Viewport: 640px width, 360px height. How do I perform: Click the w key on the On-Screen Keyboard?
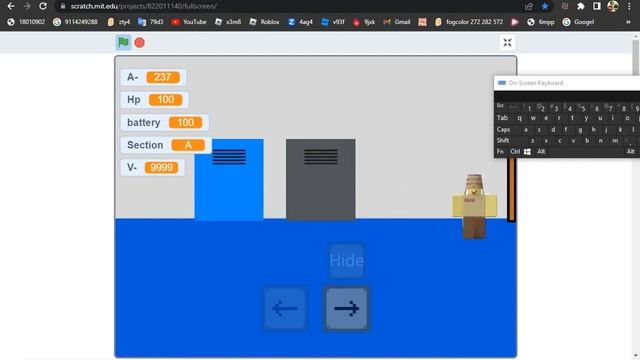tap(533, 118)
